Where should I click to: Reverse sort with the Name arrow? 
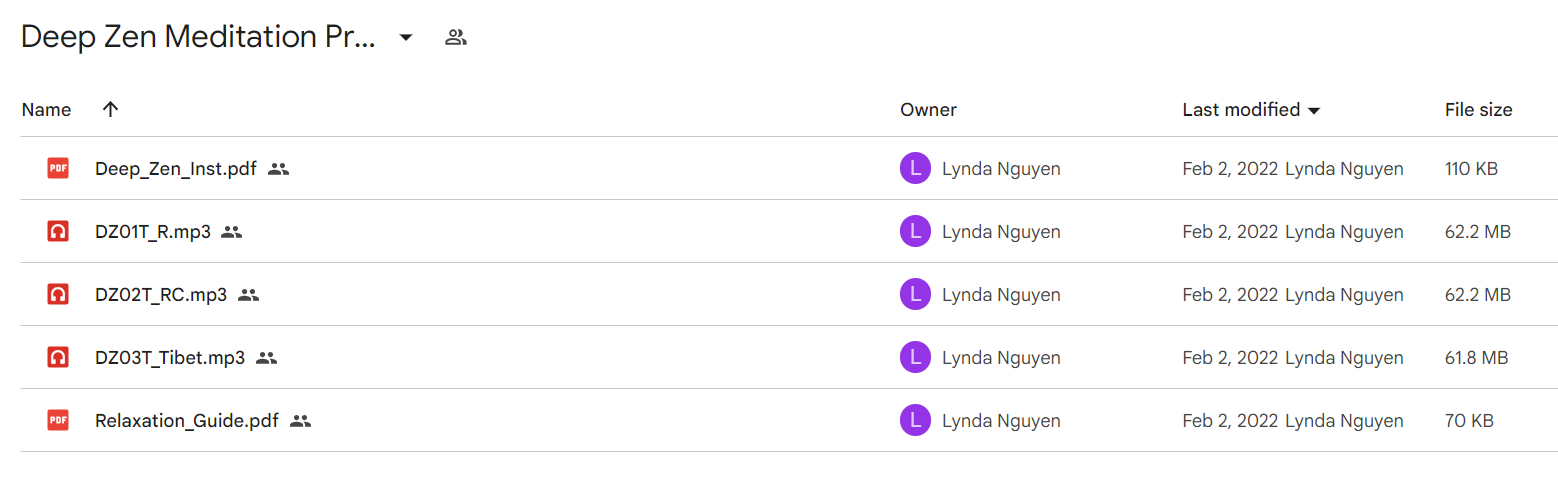click(x=111, y=110)
